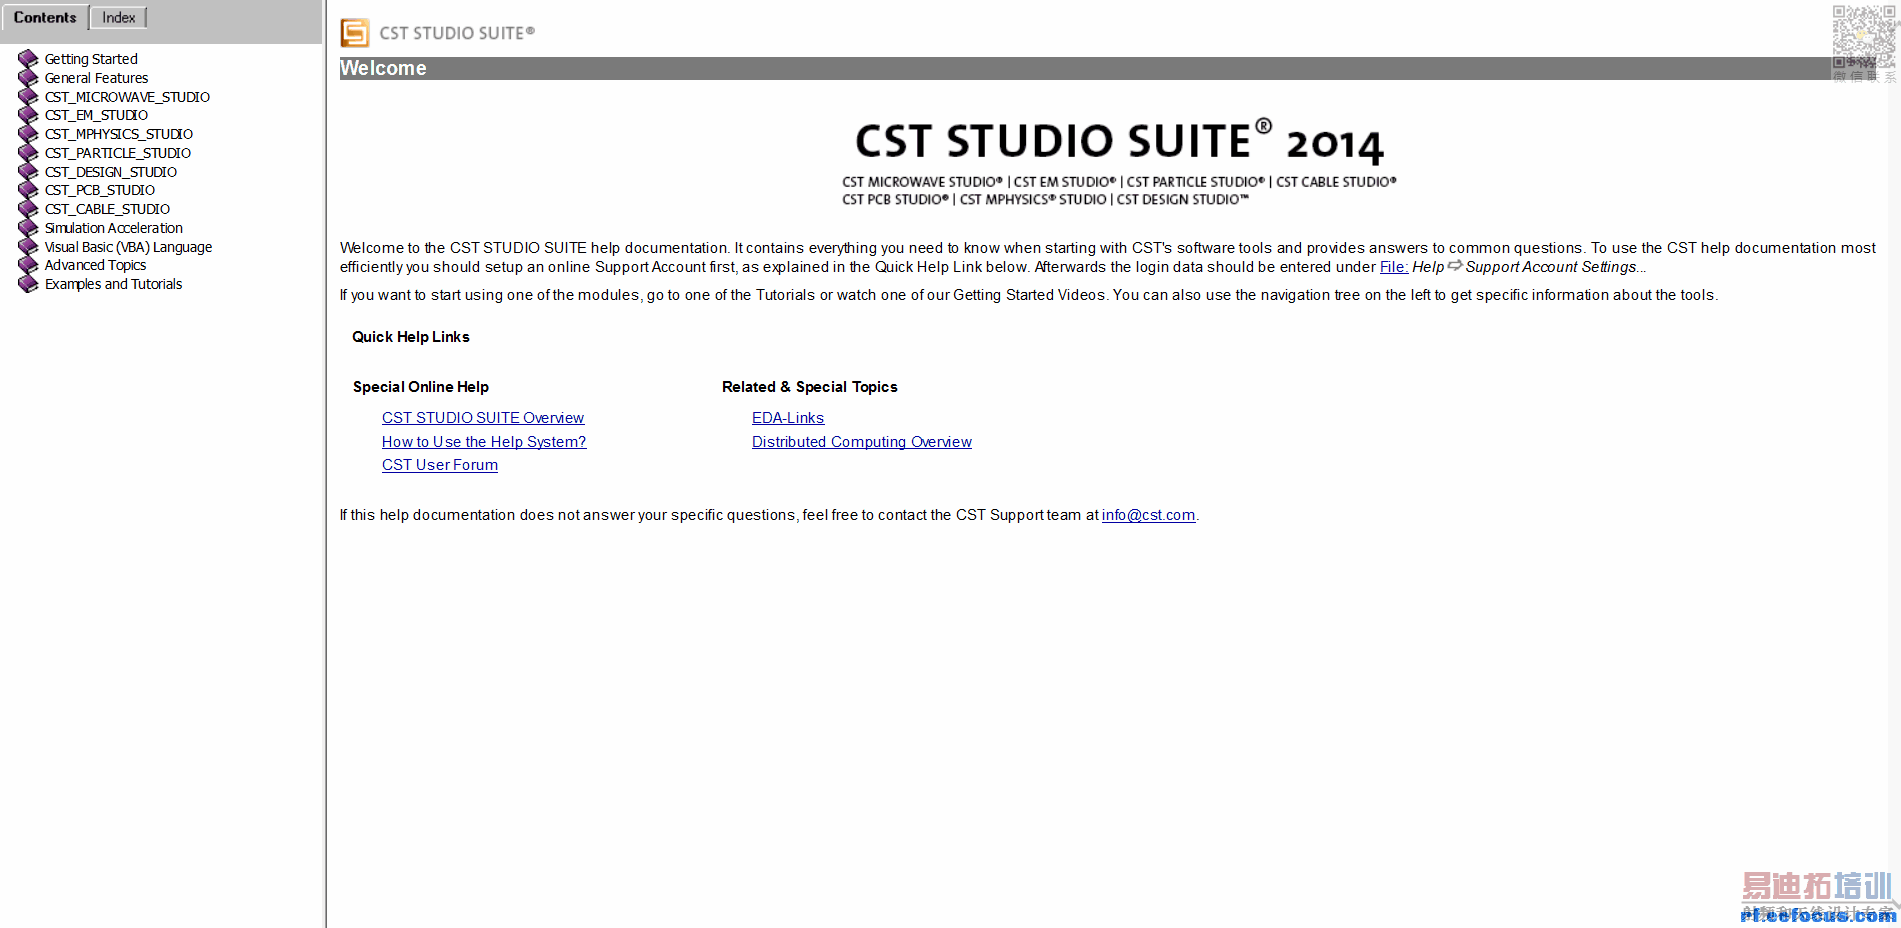
Task: Click the book icon beside CST_MPHYSICS_STUDIO
Action: [x=28, y=134]
